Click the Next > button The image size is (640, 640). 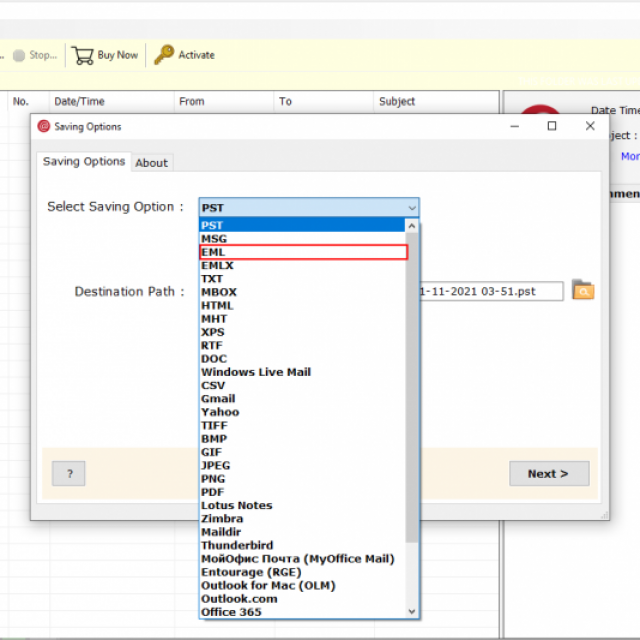[549, 473]
